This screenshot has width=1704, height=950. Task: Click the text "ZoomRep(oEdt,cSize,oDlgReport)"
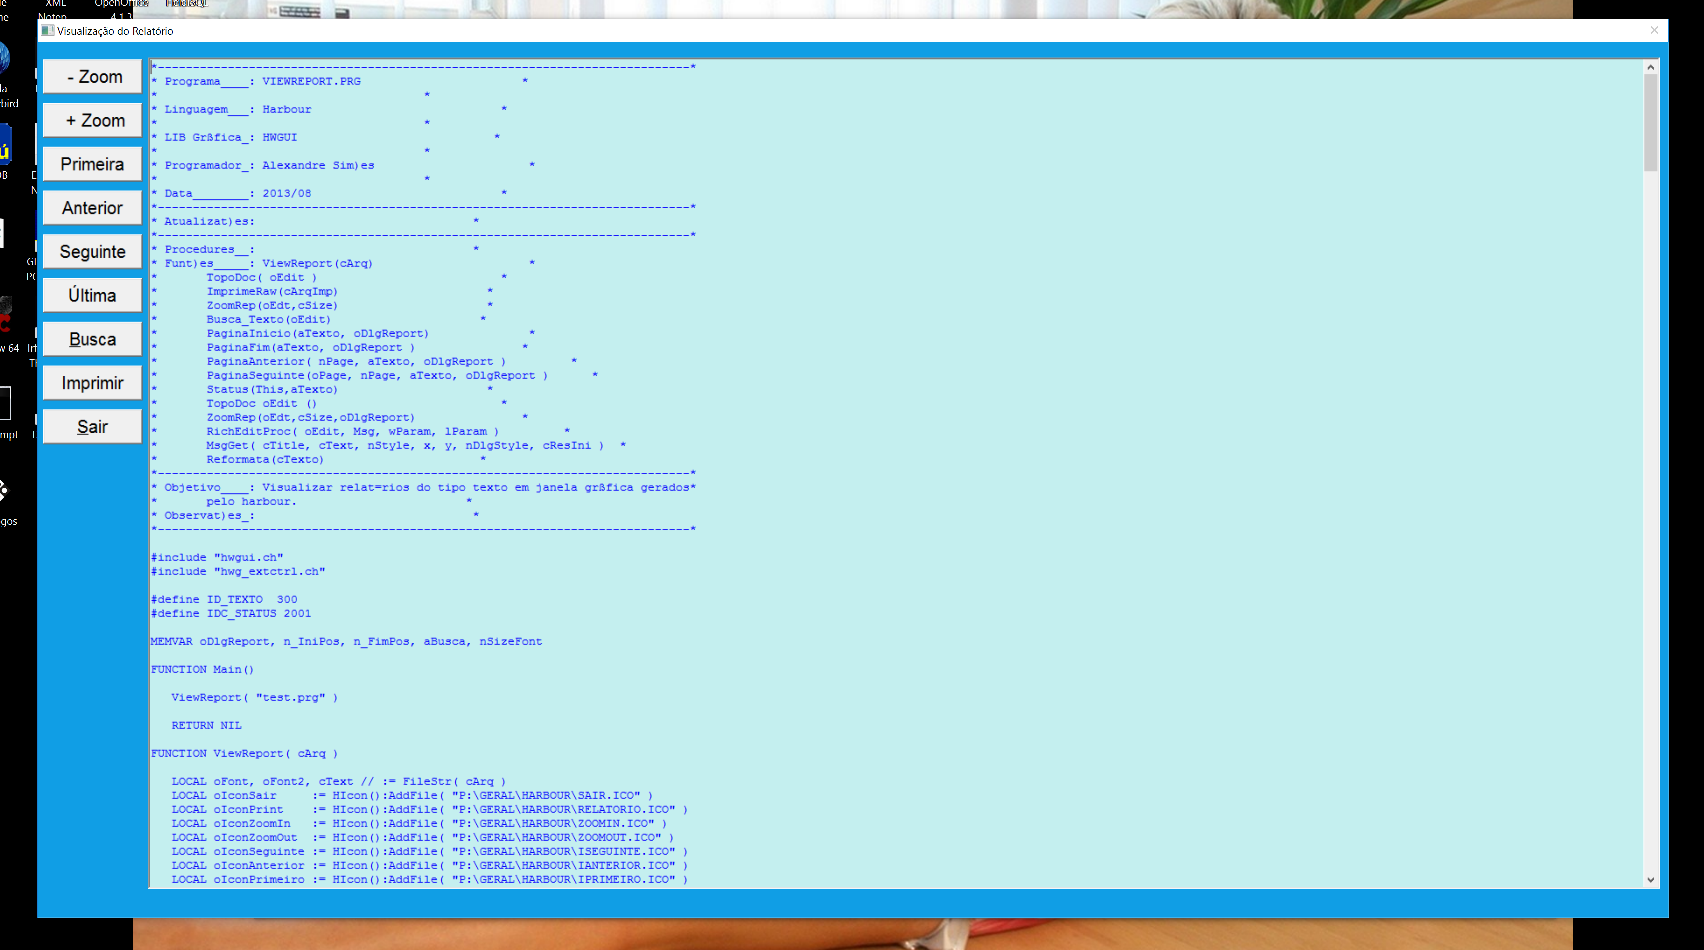point(310,418)
